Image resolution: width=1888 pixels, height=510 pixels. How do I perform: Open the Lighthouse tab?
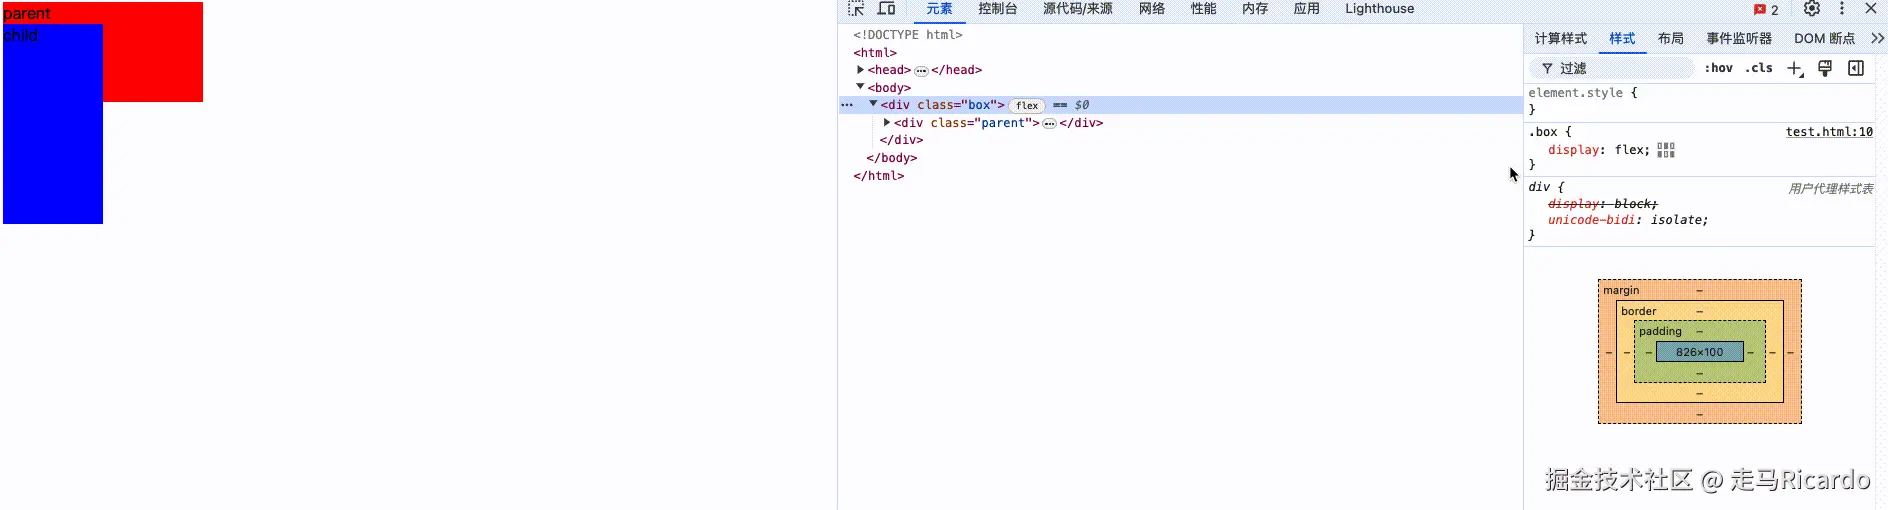click(1380, 9)
